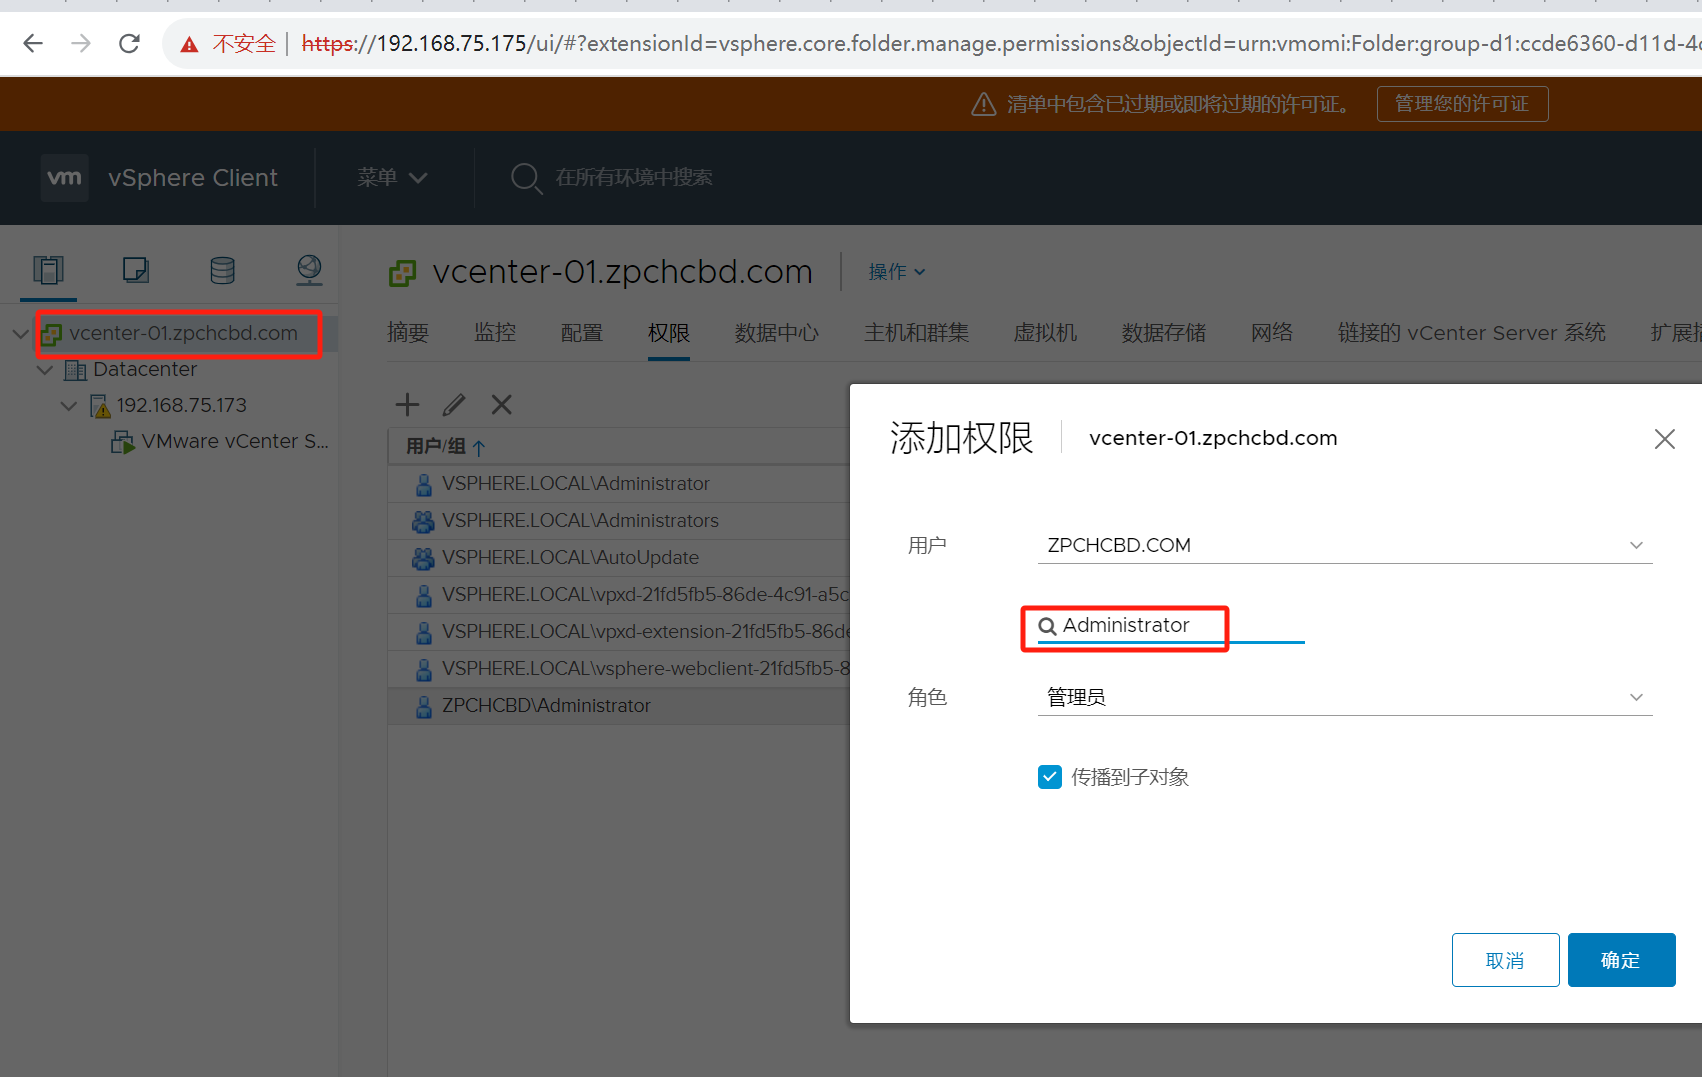Click the Administrator user search field
The width and height of the screenshot is (1702, 1077).
tap(1171, 626)
